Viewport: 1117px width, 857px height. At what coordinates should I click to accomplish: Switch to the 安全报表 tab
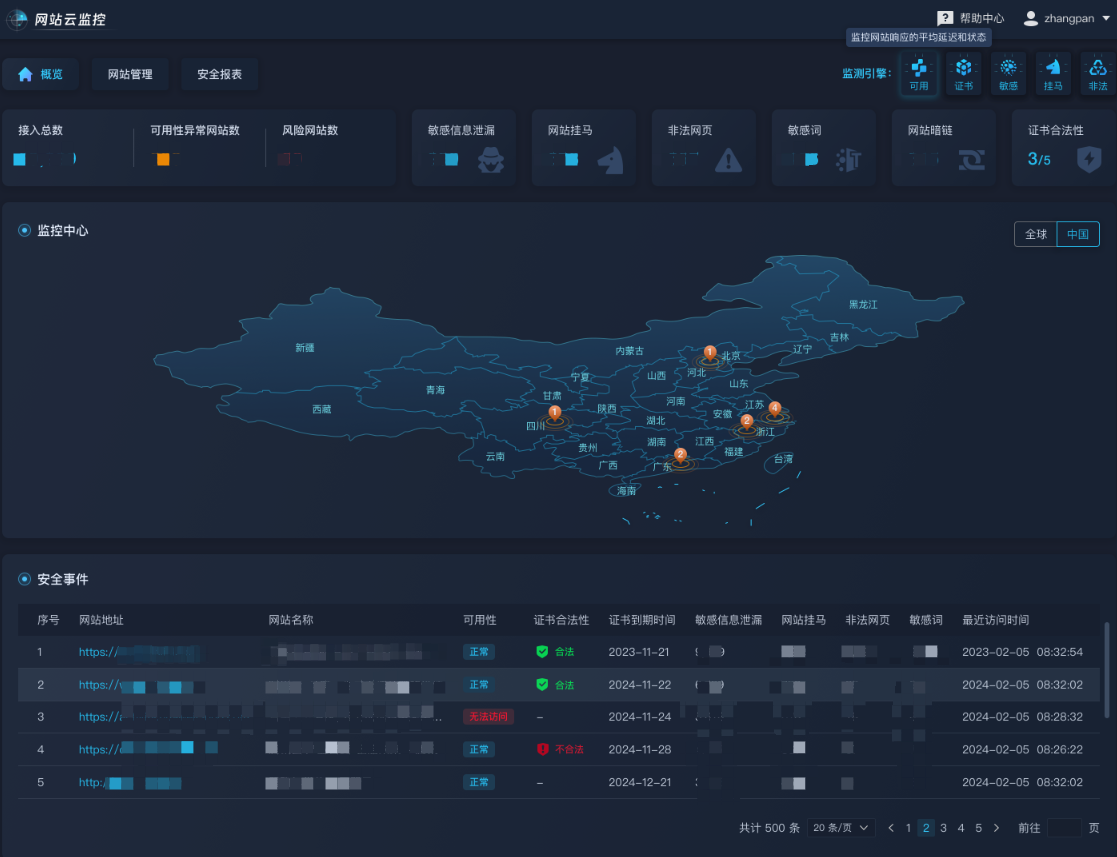click(212, 74)
